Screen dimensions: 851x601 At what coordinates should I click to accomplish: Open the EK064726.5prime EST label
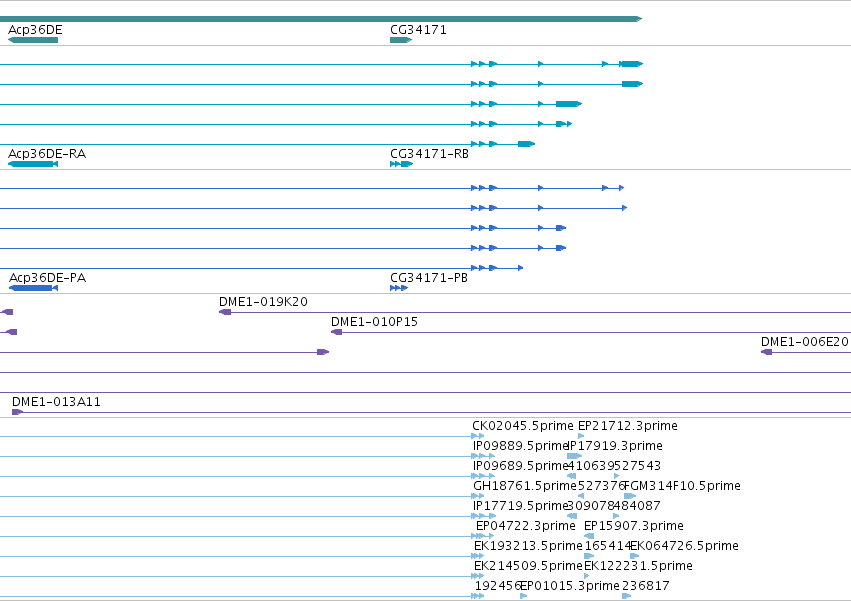(684, 546)
